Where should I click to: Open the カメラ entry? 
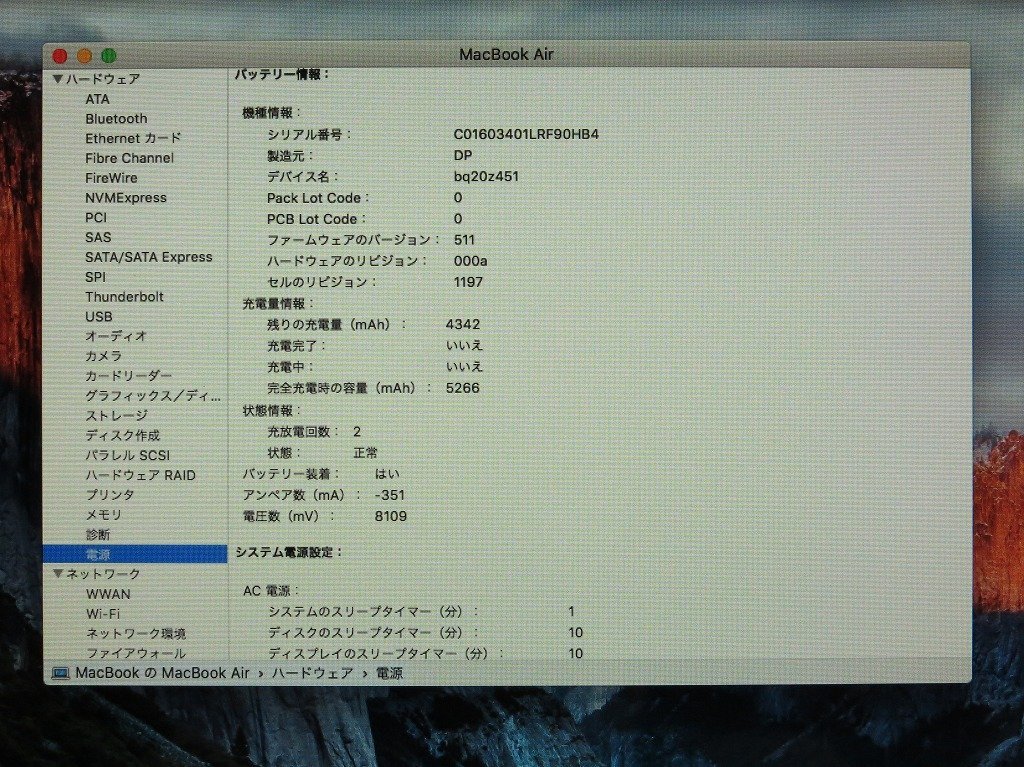pyautogui.click(x=103, y=356)
